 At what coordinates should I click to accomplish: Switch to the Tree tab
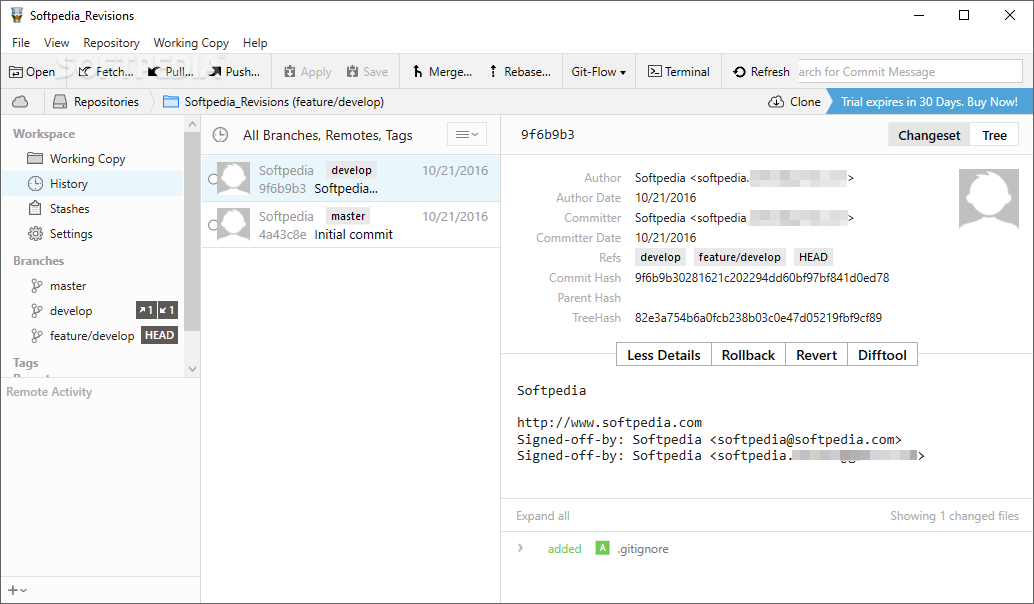994,135
